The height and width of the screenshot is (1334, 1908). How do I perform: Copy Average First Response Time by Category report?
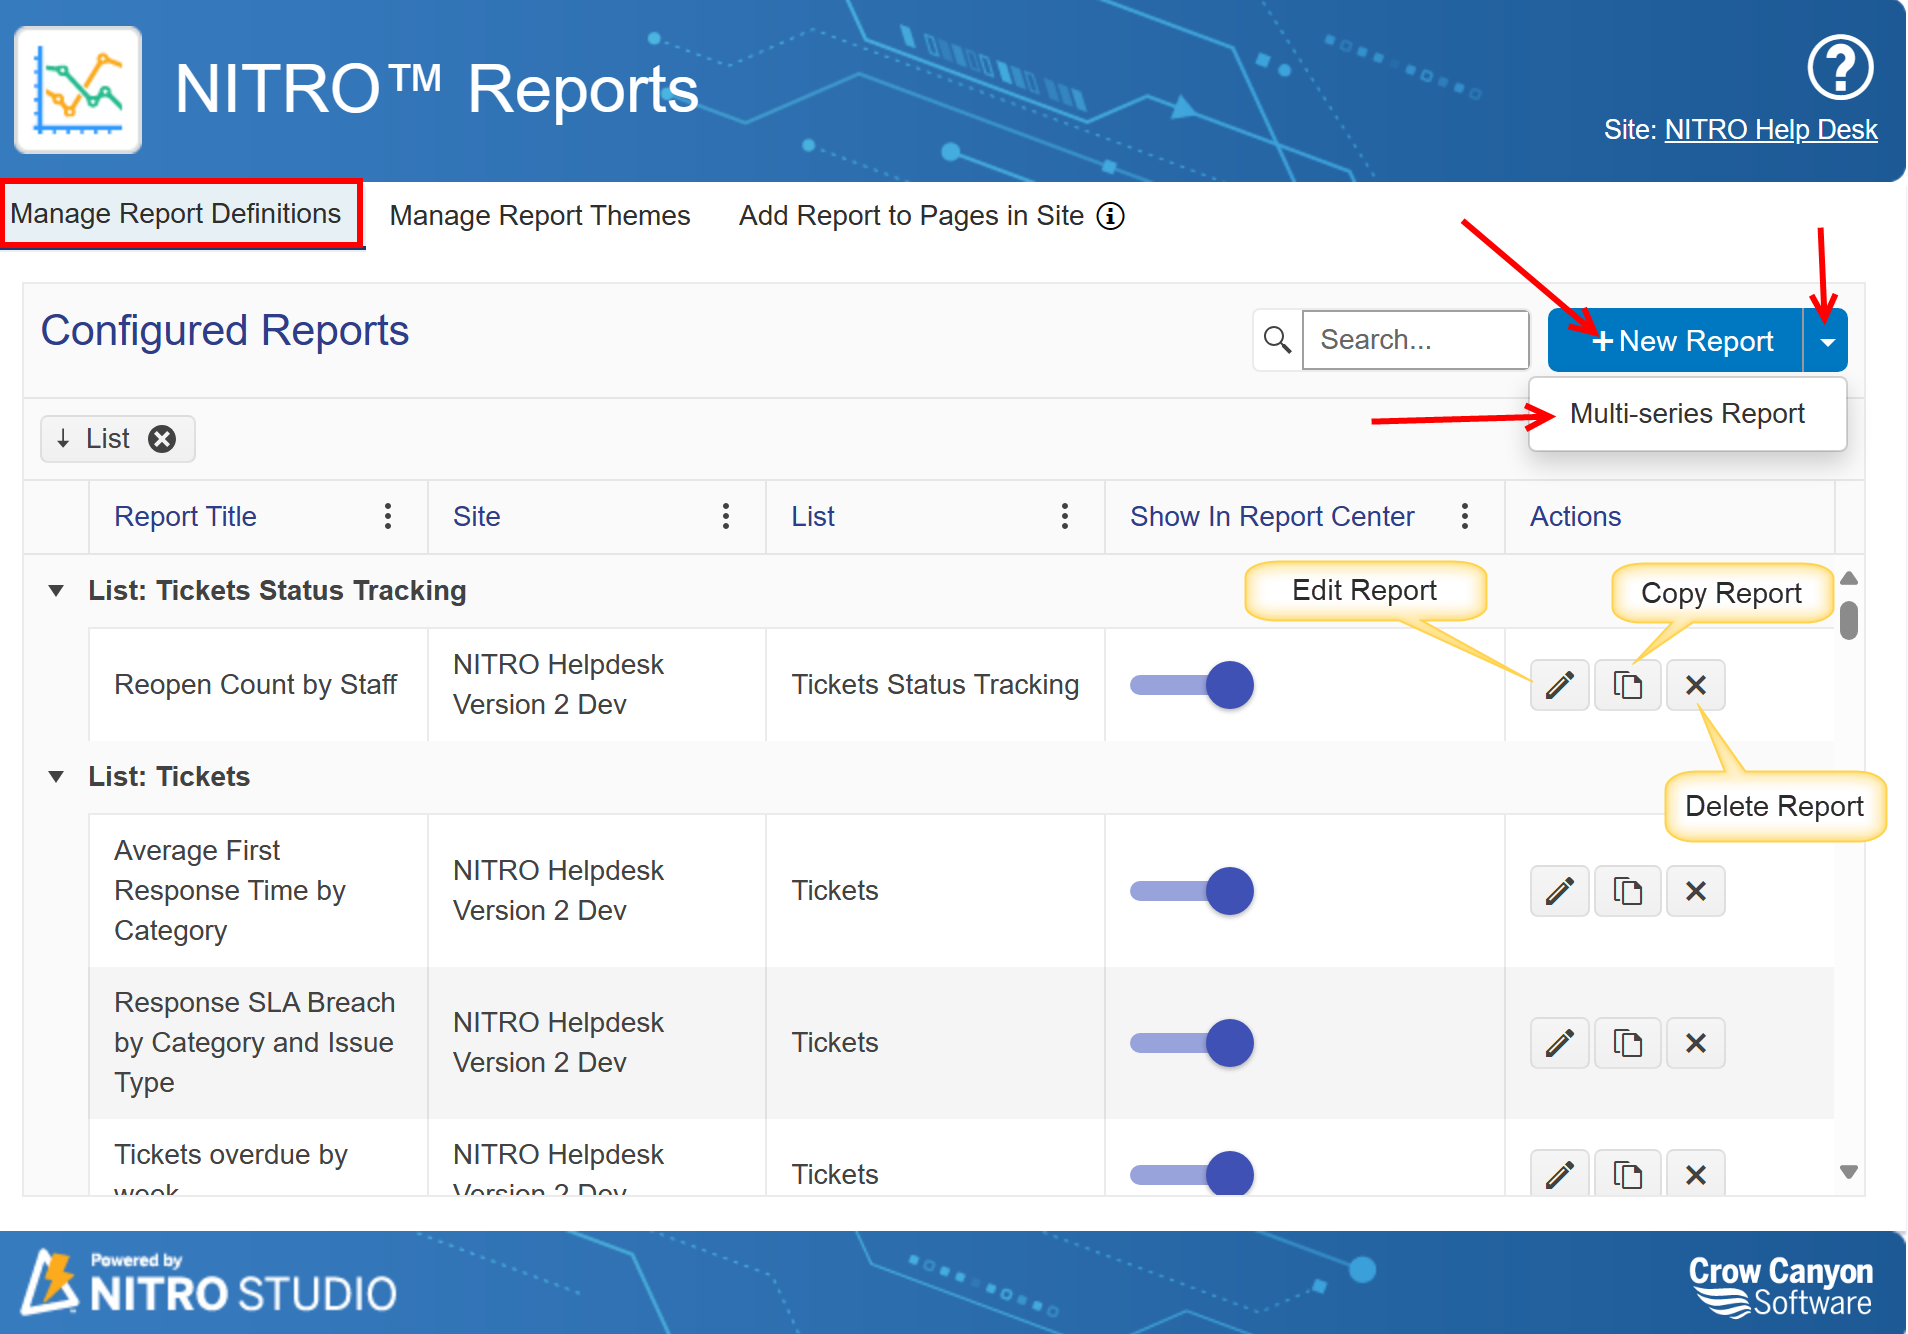(1627, 891)
